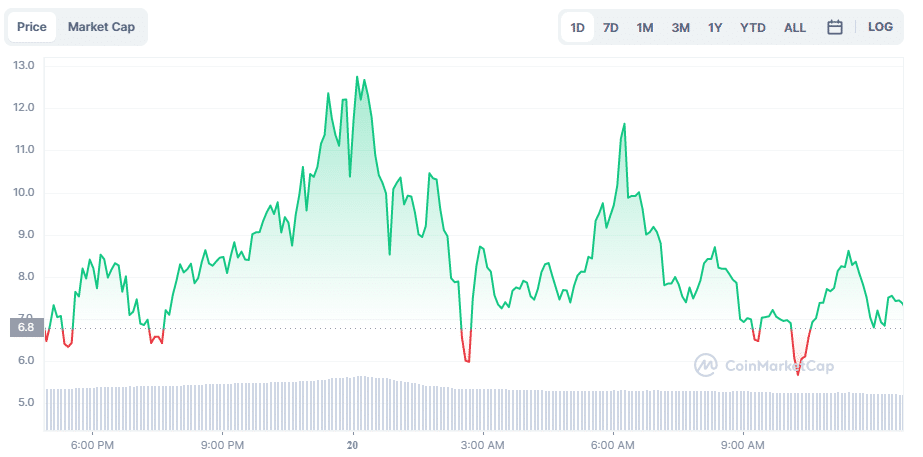
Task: Click the 3:00 AM time axis label
Action: pyautogui.click(x=483, y=444)
